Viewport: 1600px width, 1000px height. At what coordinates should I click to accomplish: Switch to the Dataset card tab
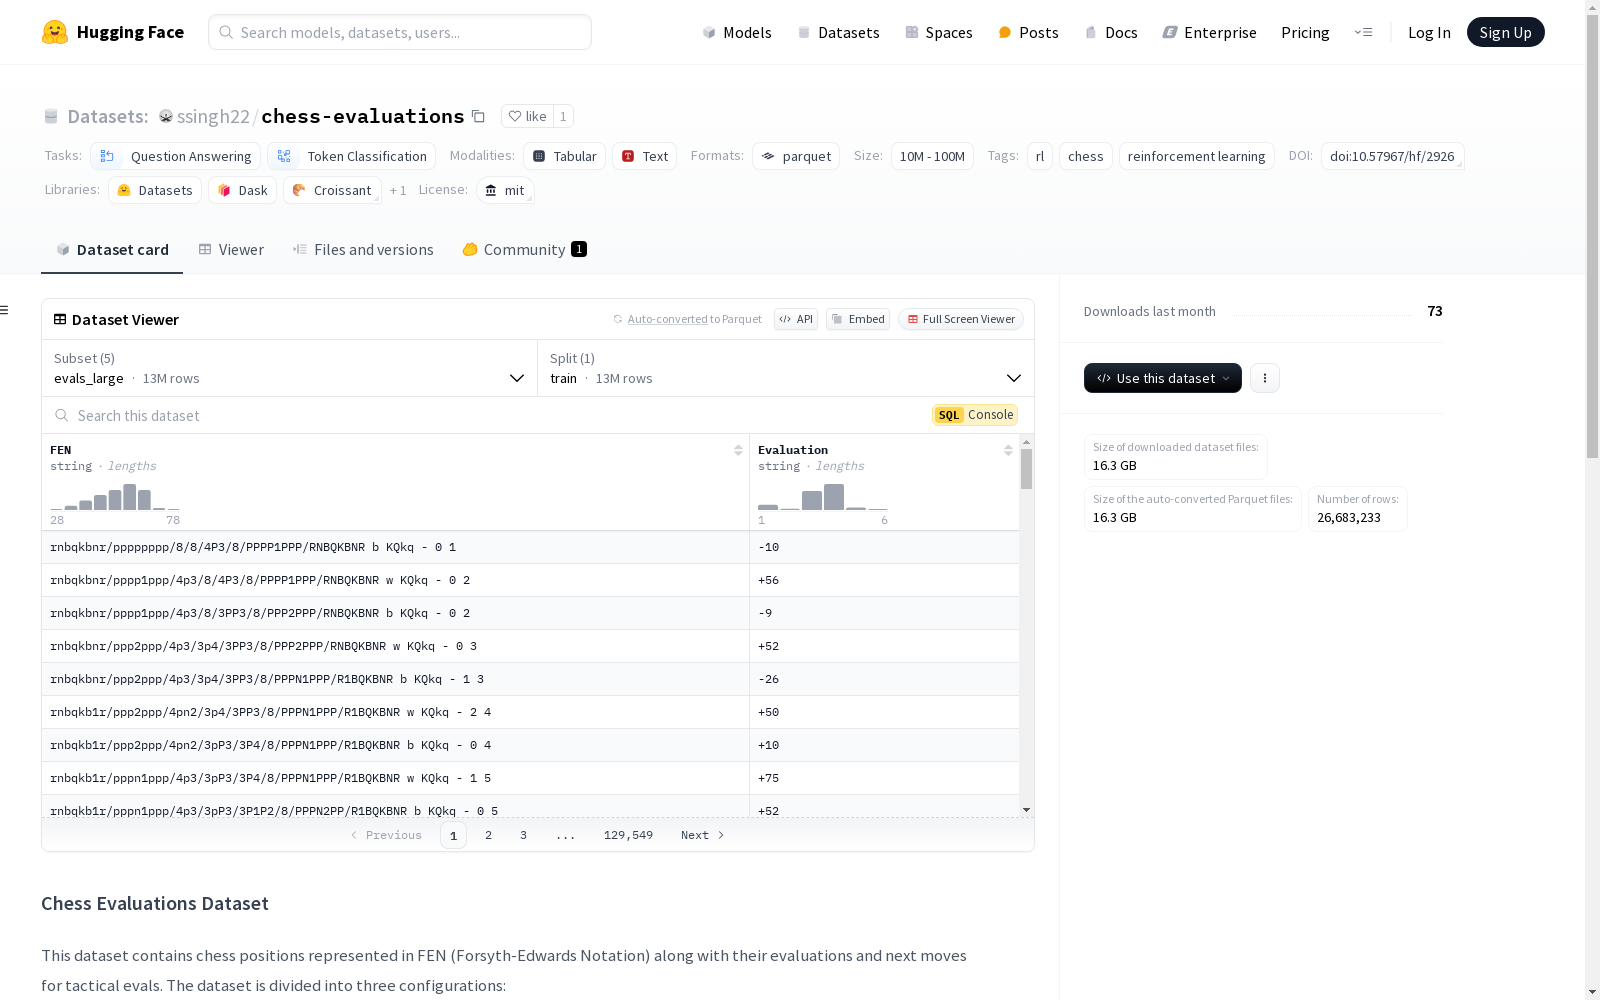(112, 250)
